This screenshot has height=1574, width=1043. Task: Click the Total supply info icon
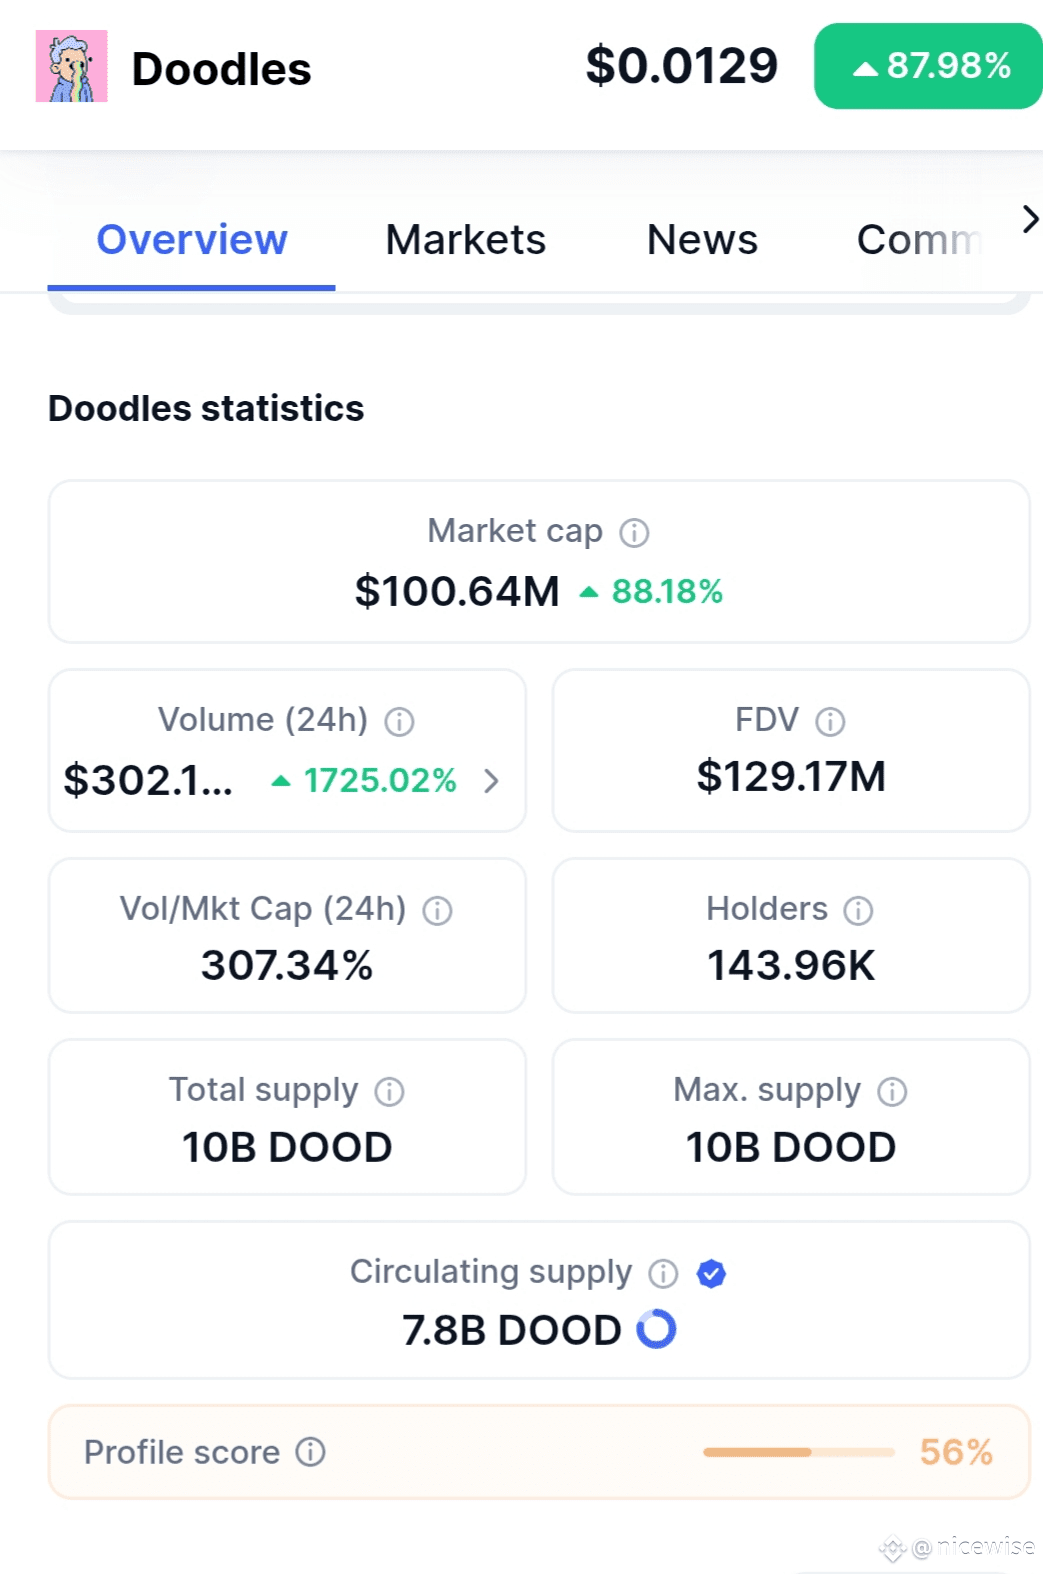click(x=389, y=1092)
